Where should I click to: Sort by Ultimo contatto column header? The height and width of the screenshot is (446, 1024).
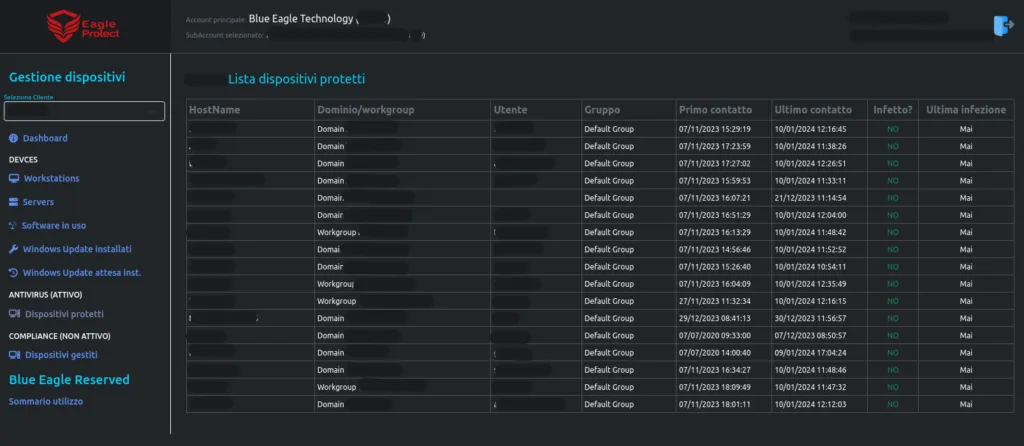point(813,110)
